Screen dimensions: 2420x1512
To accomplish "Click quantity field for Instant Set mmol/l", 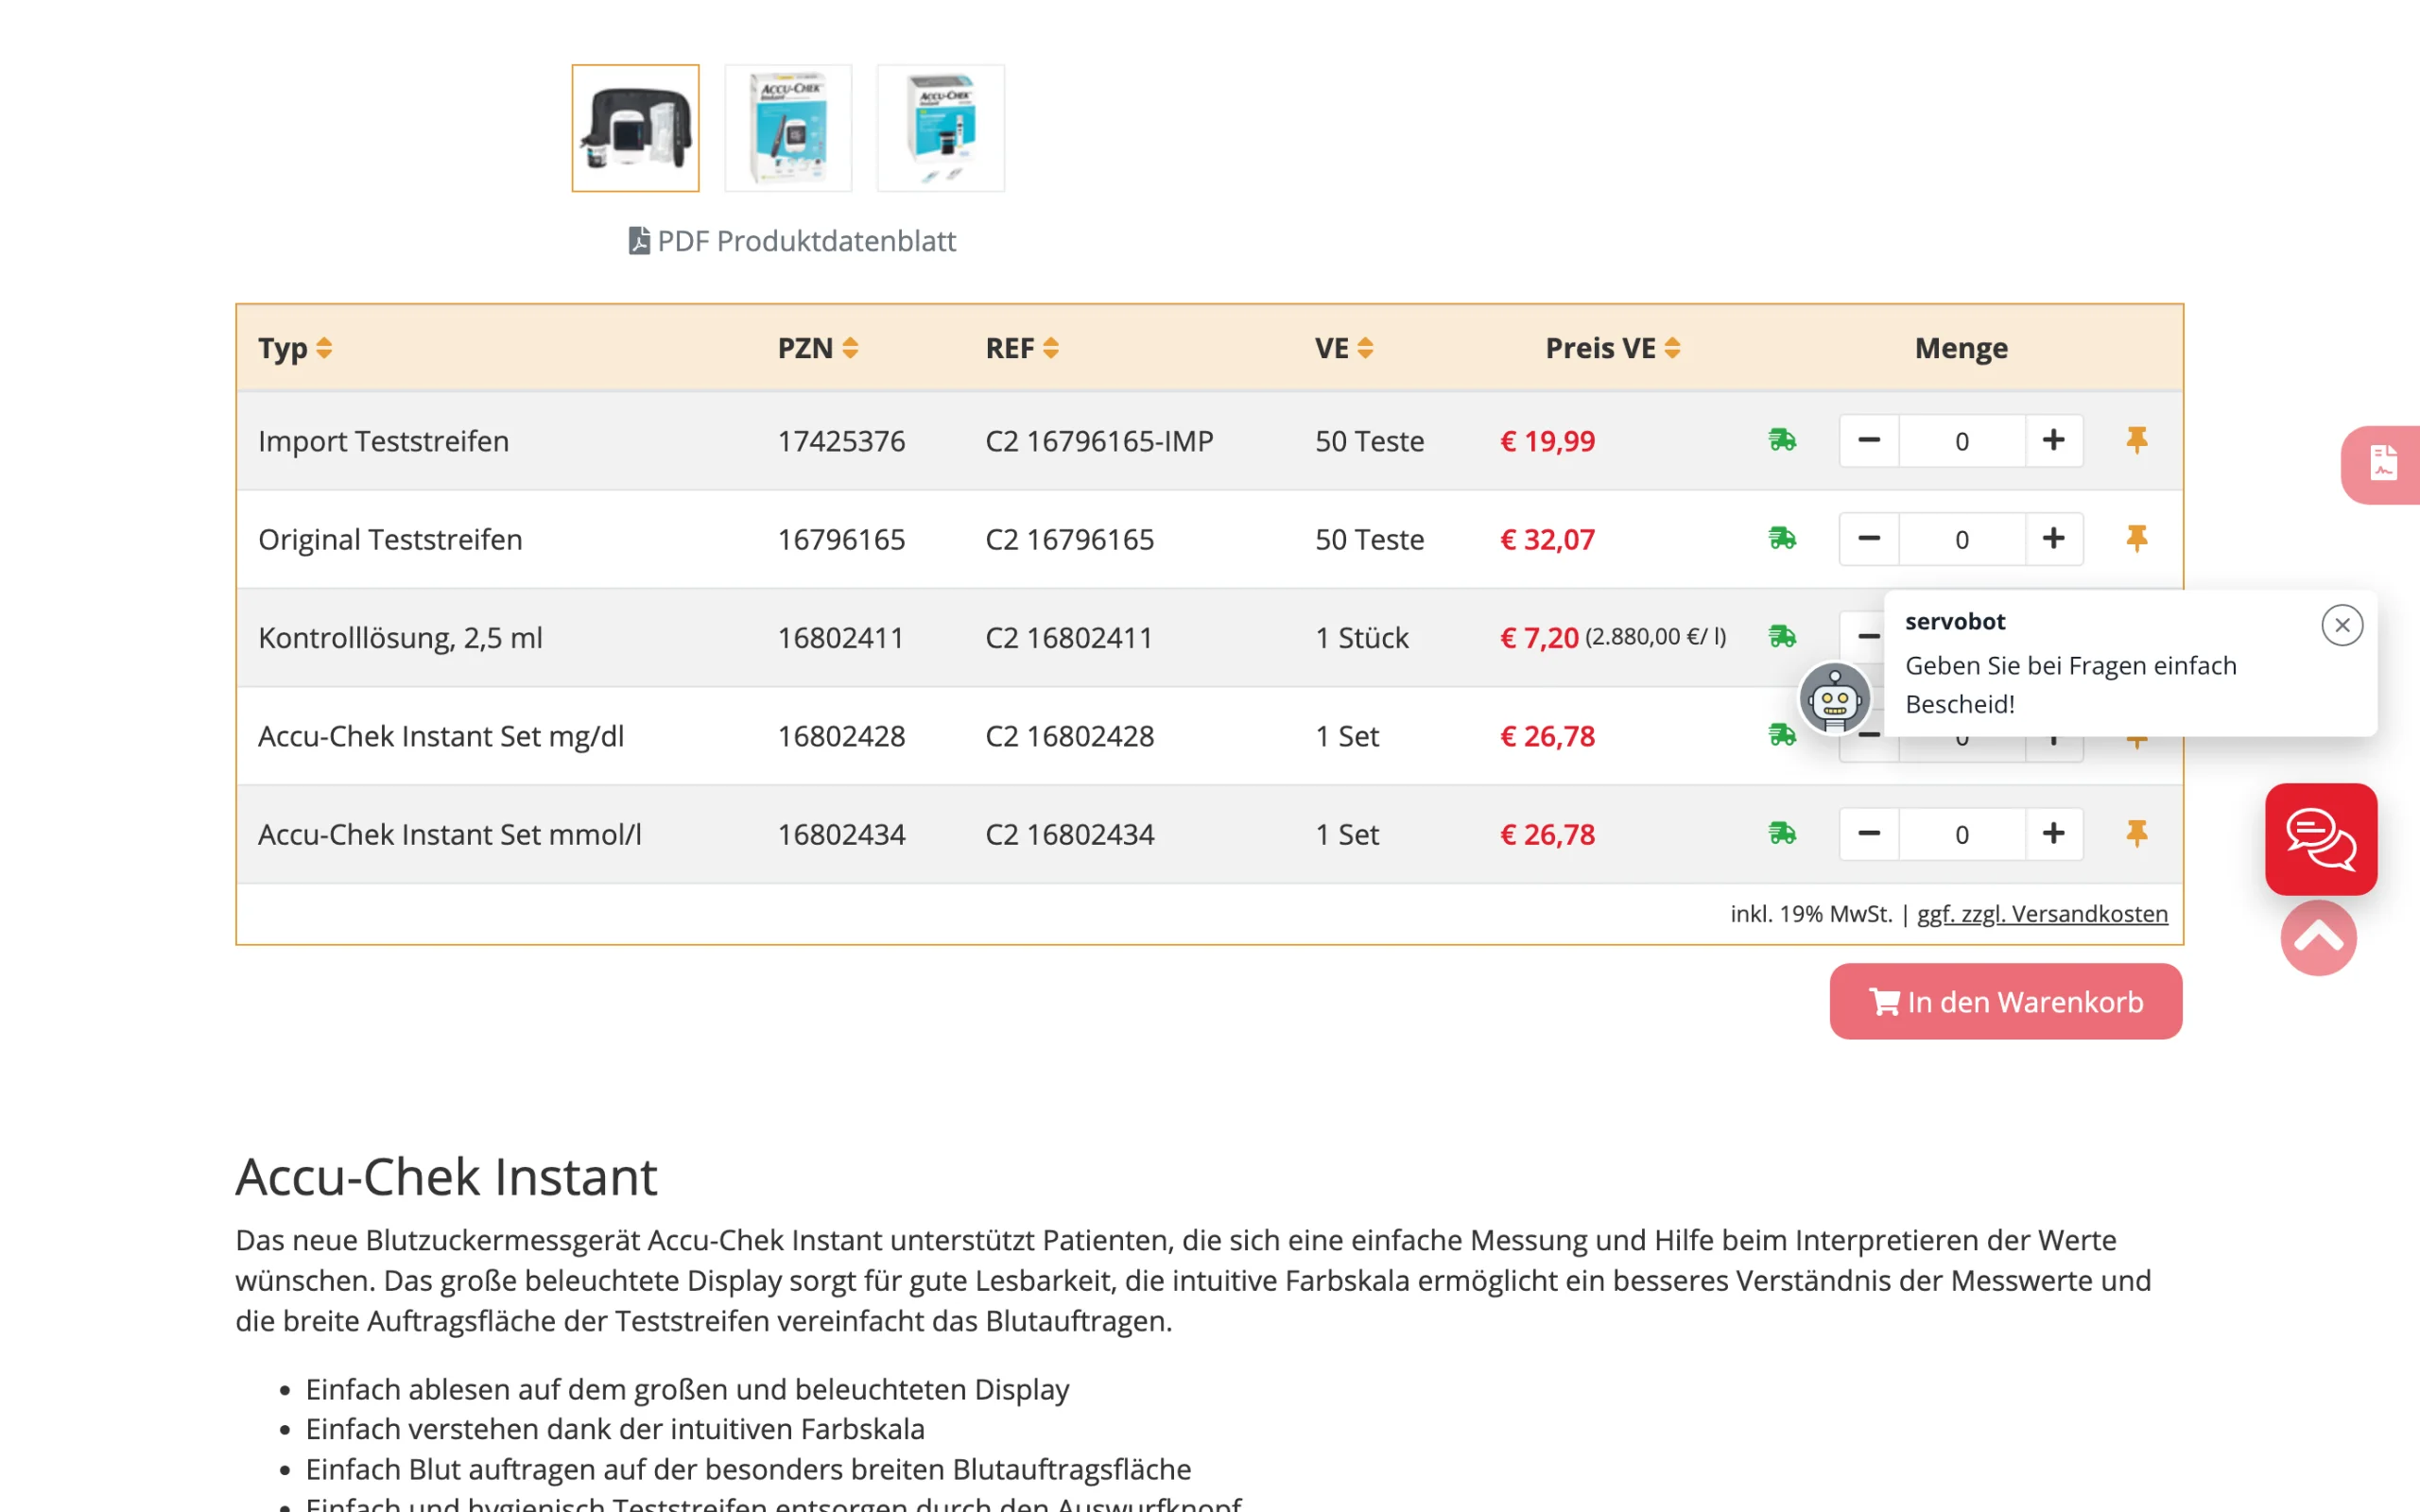I will [1962, 833].
